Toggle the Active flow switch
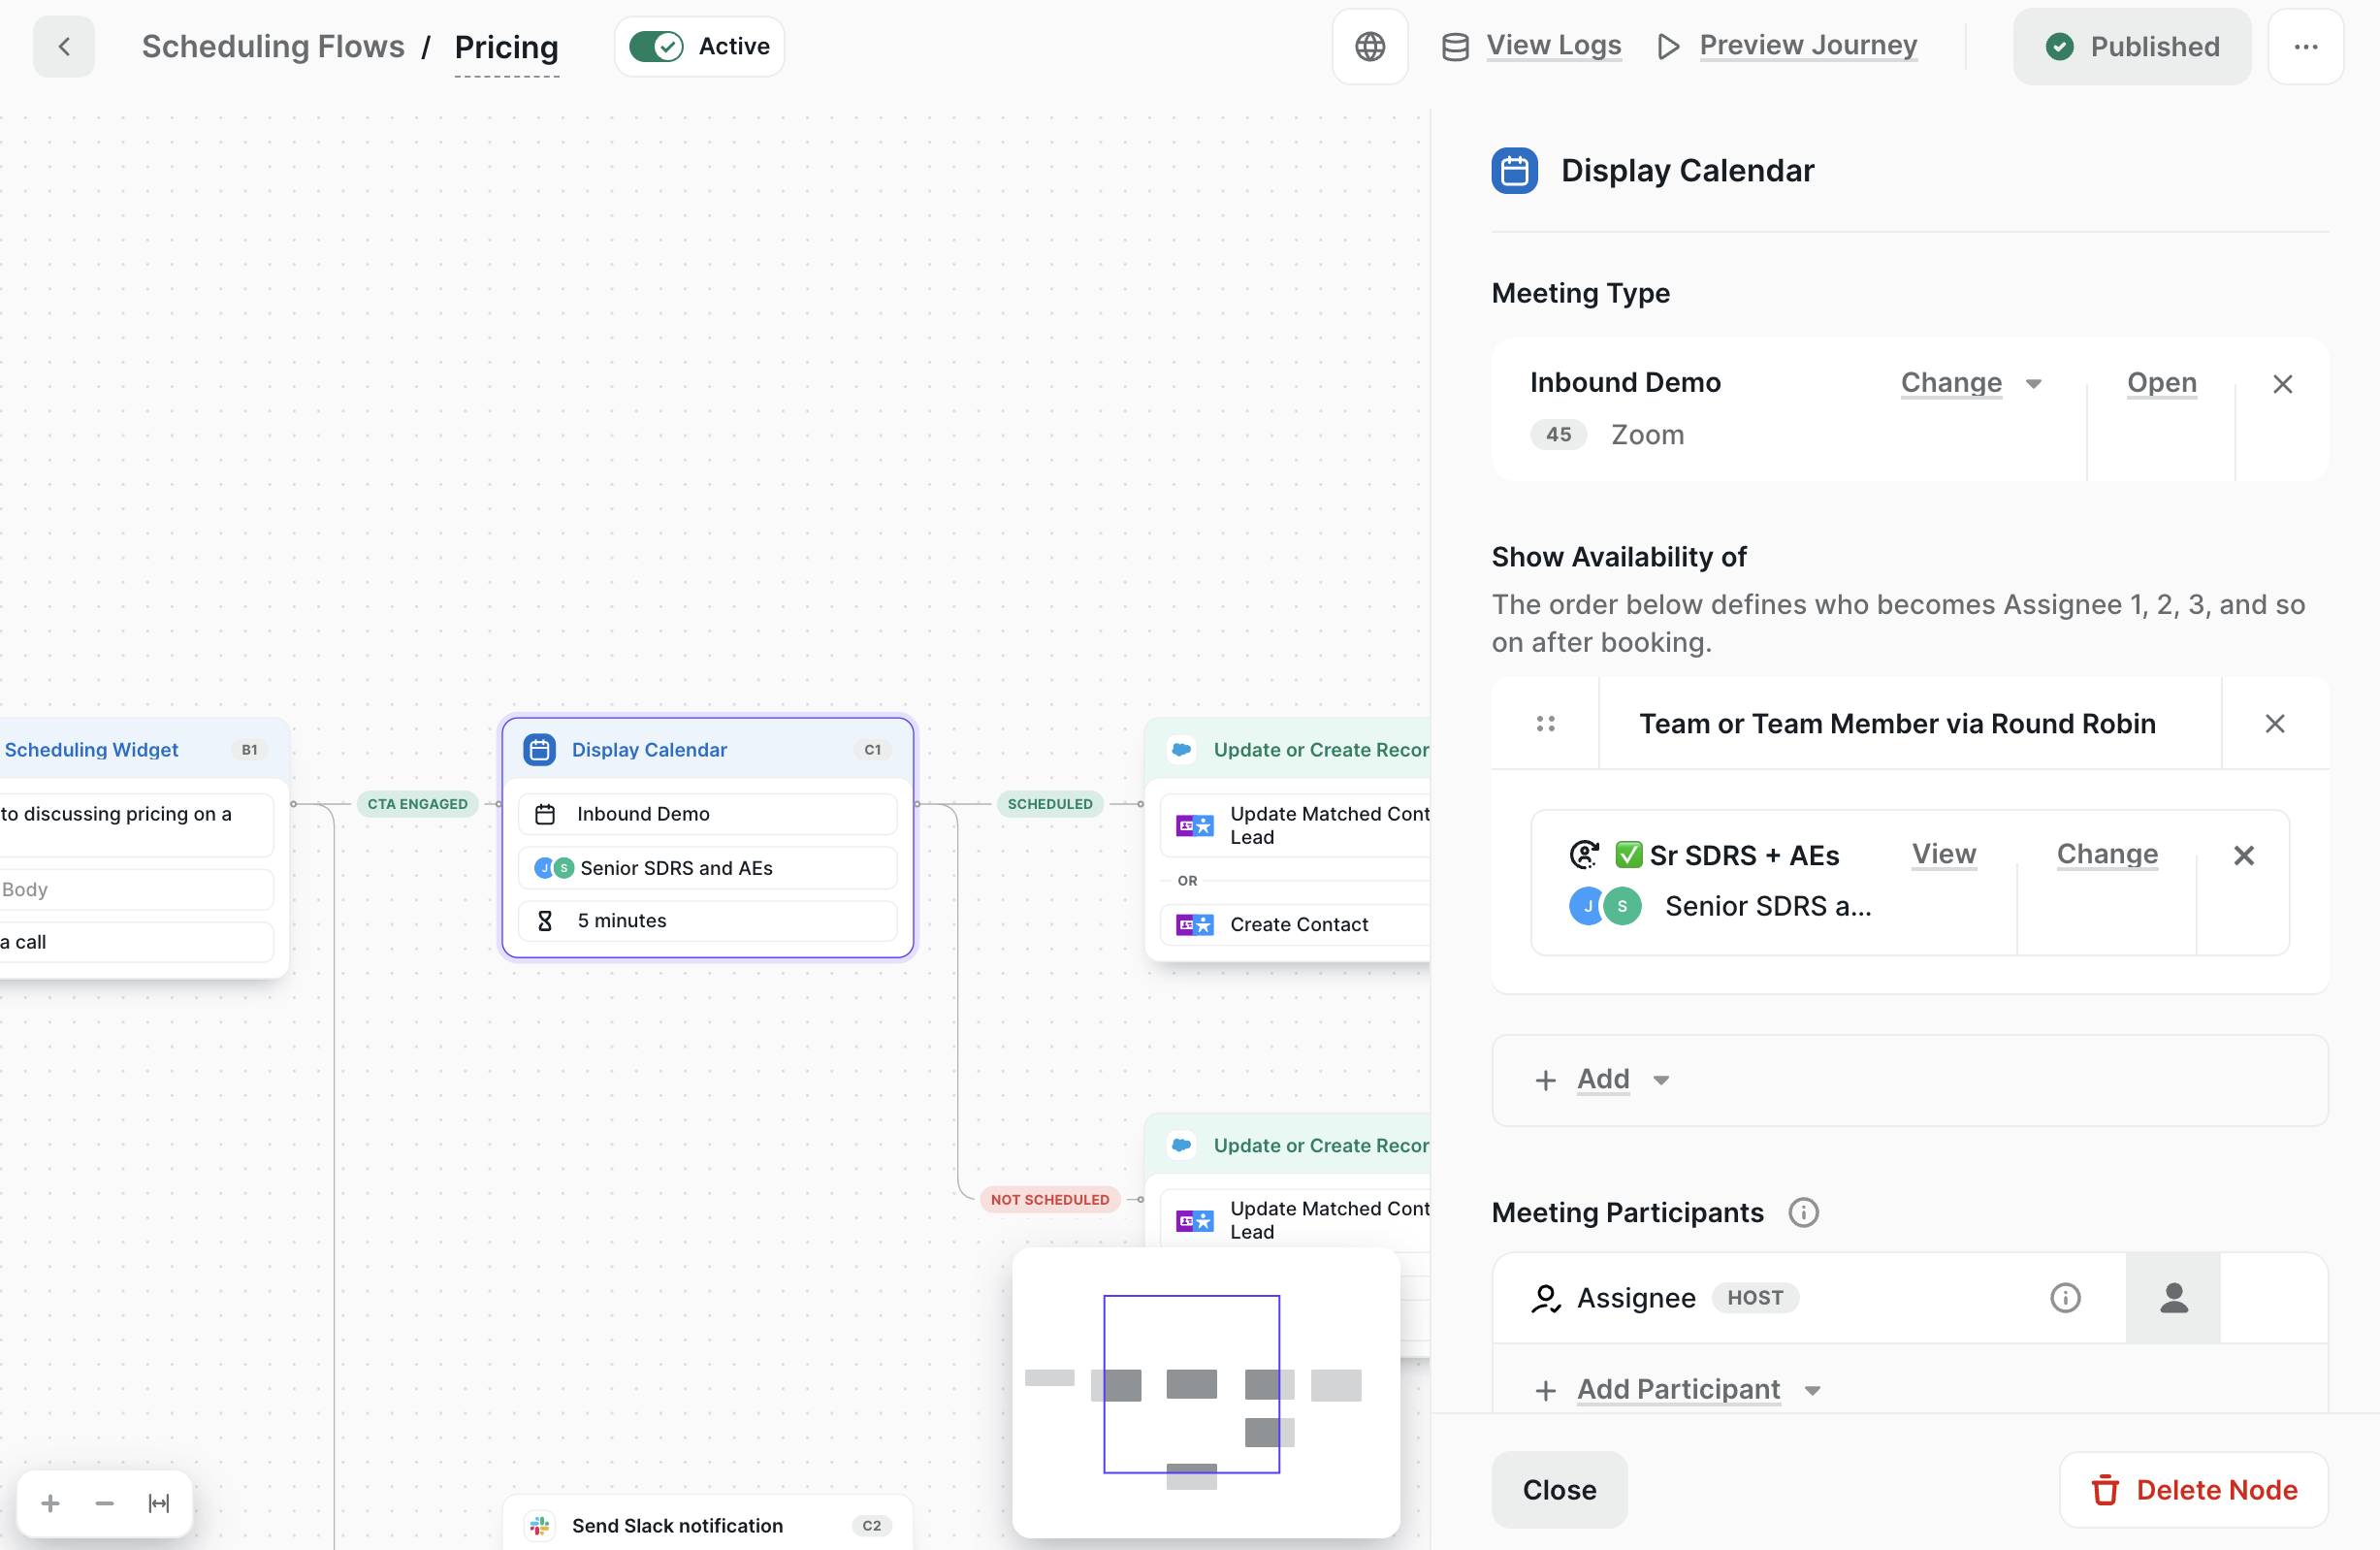Viewport: 2380px width, 1550px height. click(657, 47)
